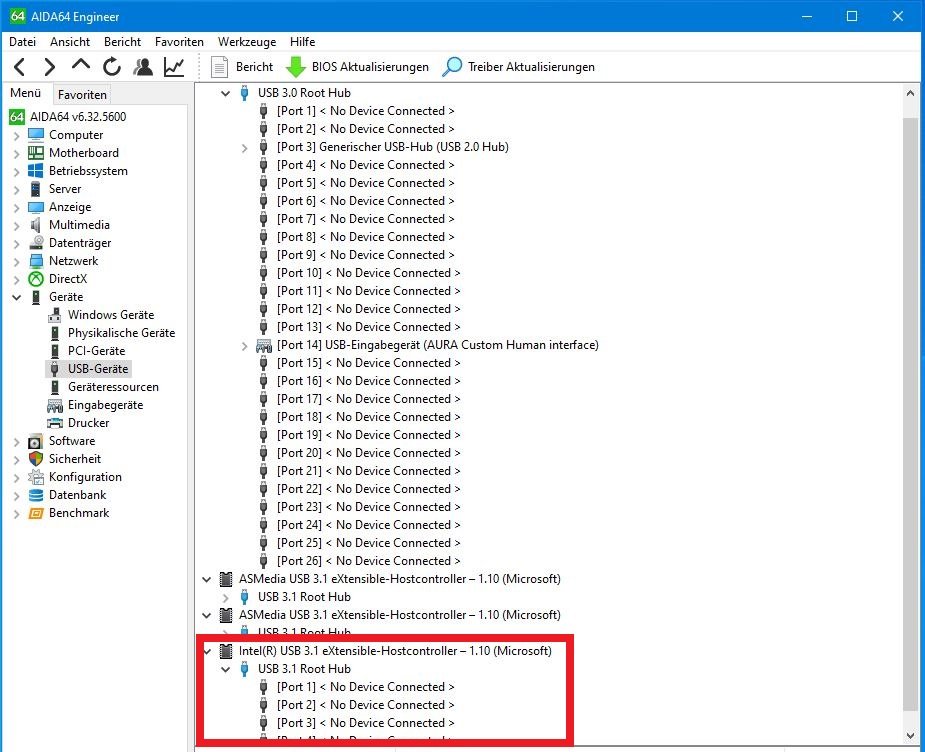Select Physikalische Geräte in tree

[x=122, y=333]
